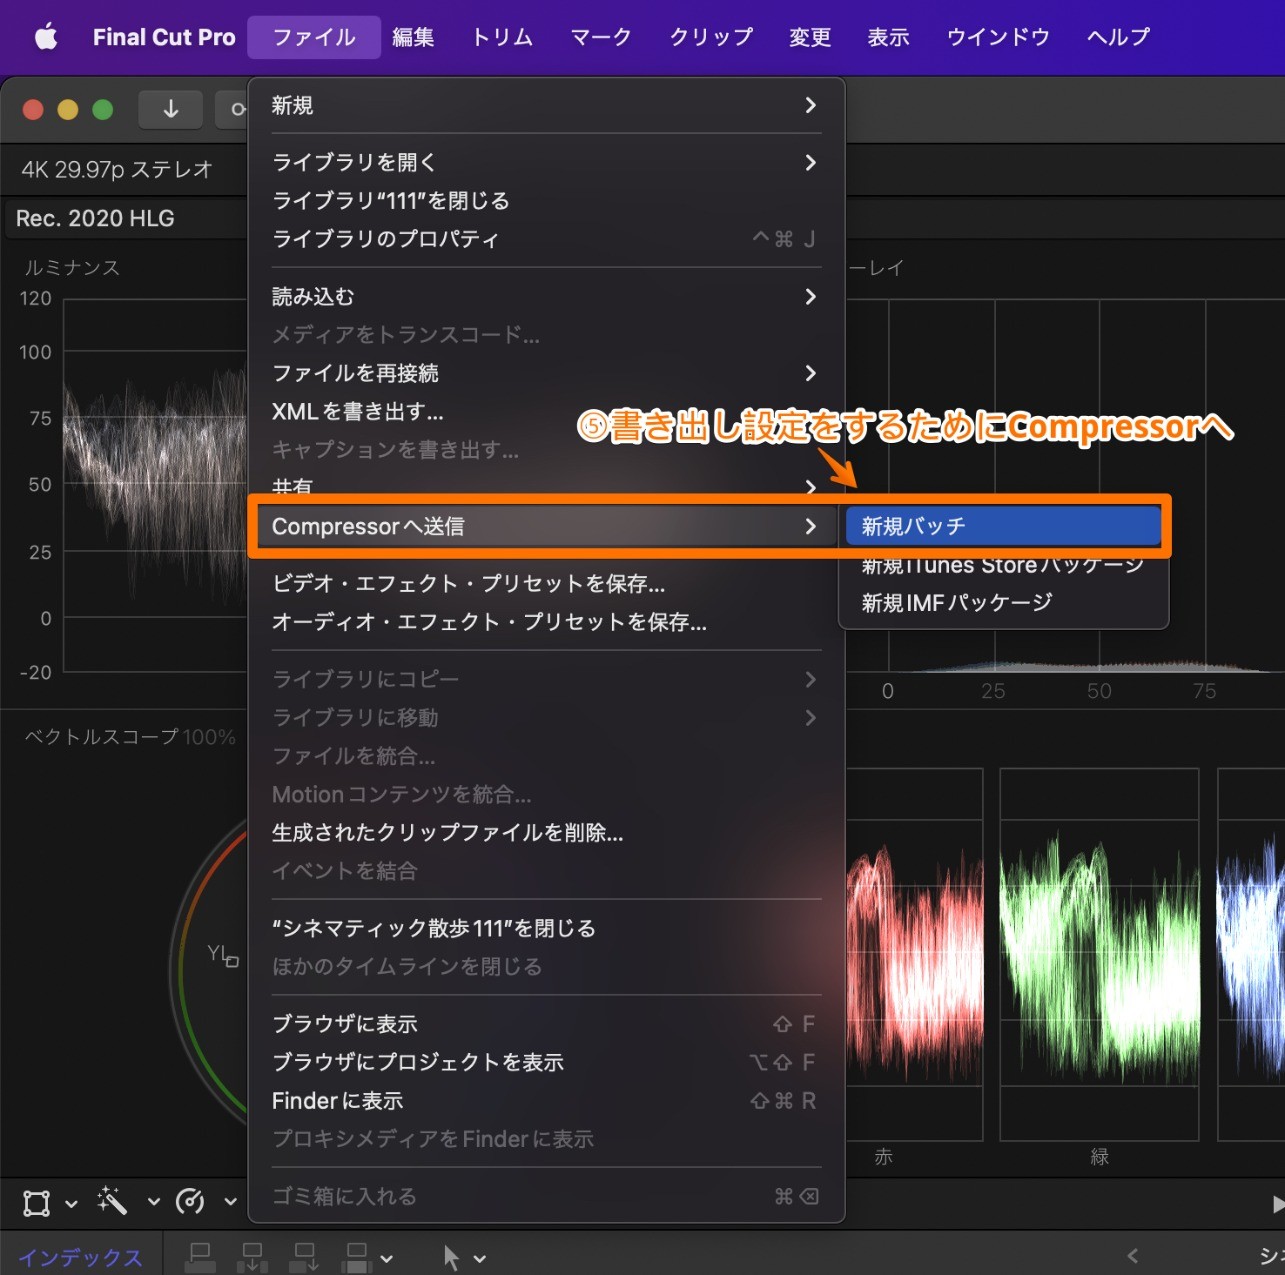Click the disabled ライブラリにコピー item
Viewport: 1285px width, 1275px height.
coord(546,679)
